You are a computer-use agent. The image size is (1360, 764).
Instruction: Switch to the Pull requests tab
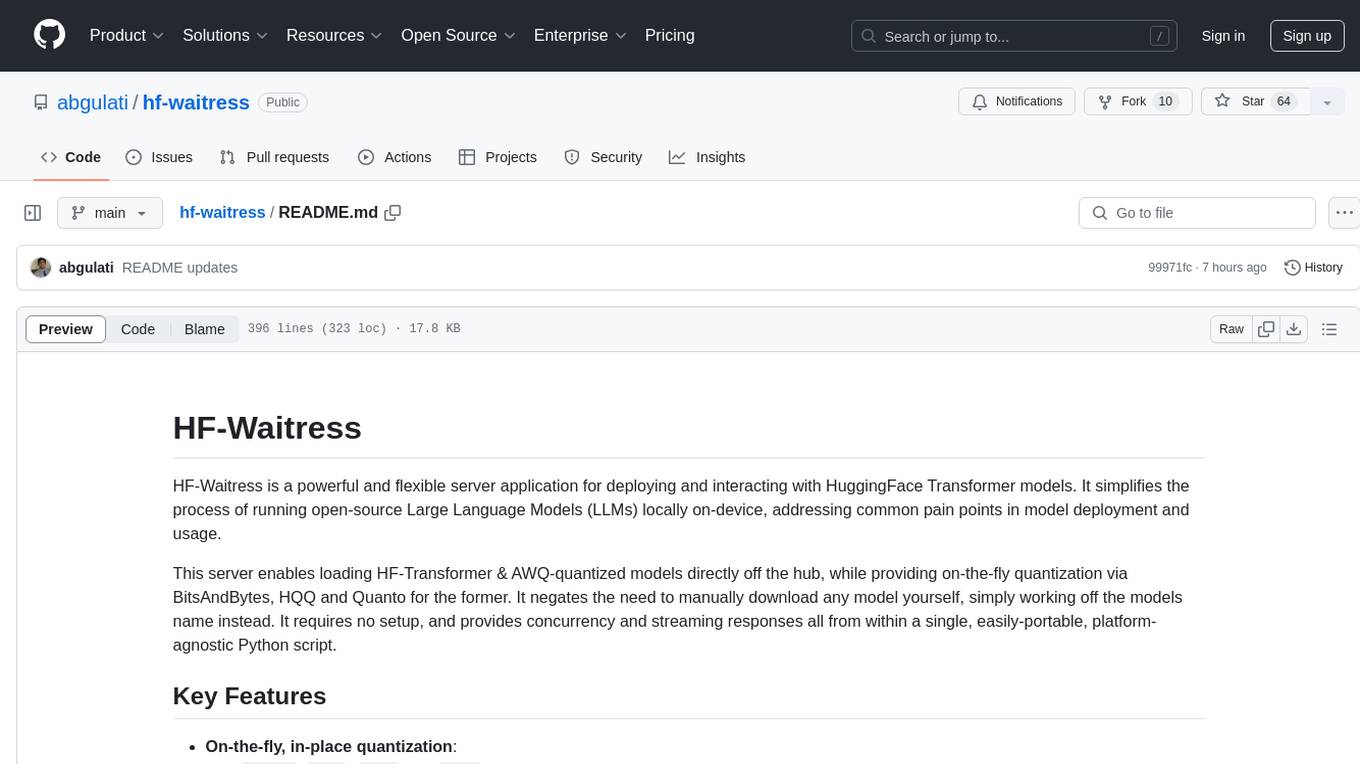274,157
